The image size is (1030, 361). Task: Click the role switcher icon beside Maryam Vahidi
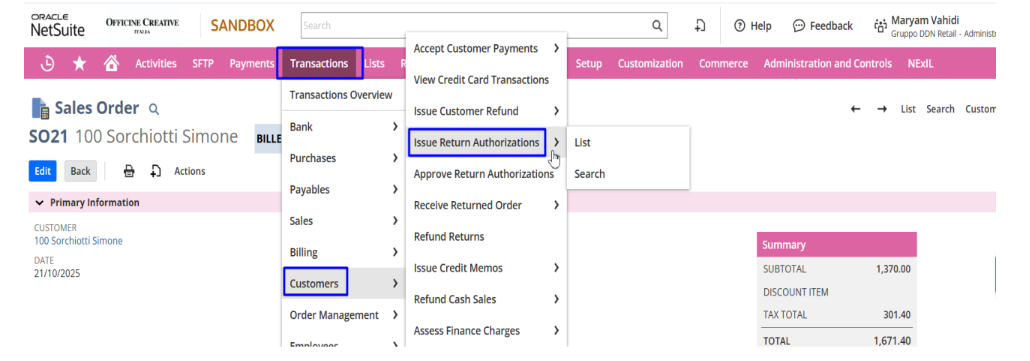click(x=880, y=26)
